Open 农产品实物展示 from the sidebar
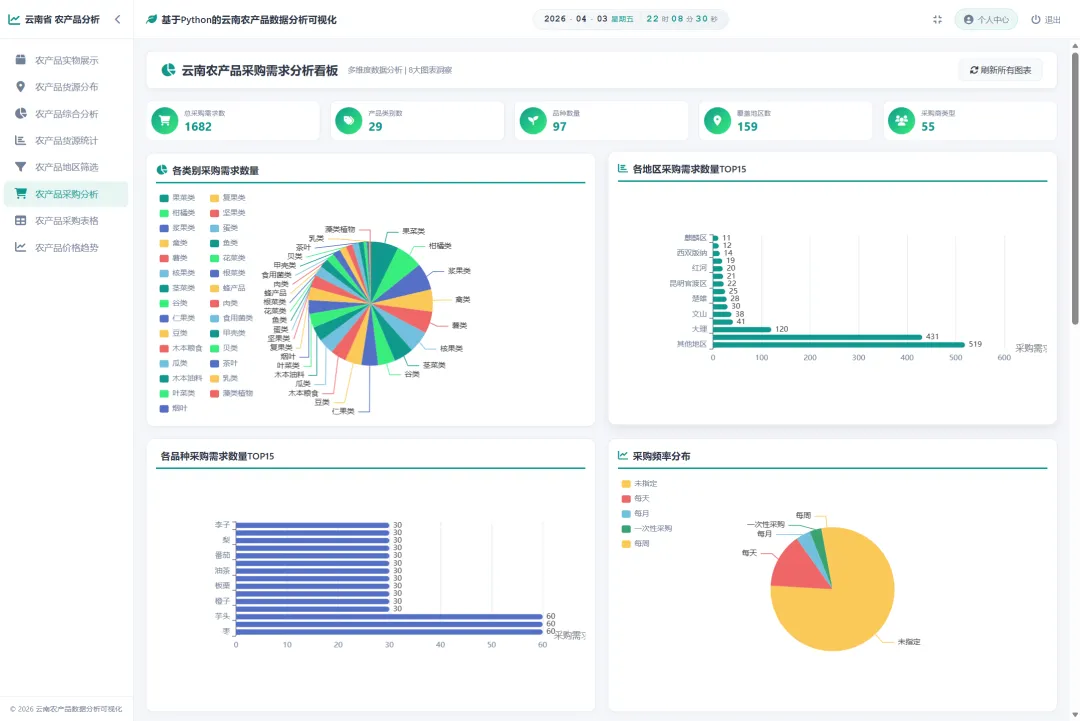Image resolution: width=1080 pixels, height=721 pixels. pos(66,60)
